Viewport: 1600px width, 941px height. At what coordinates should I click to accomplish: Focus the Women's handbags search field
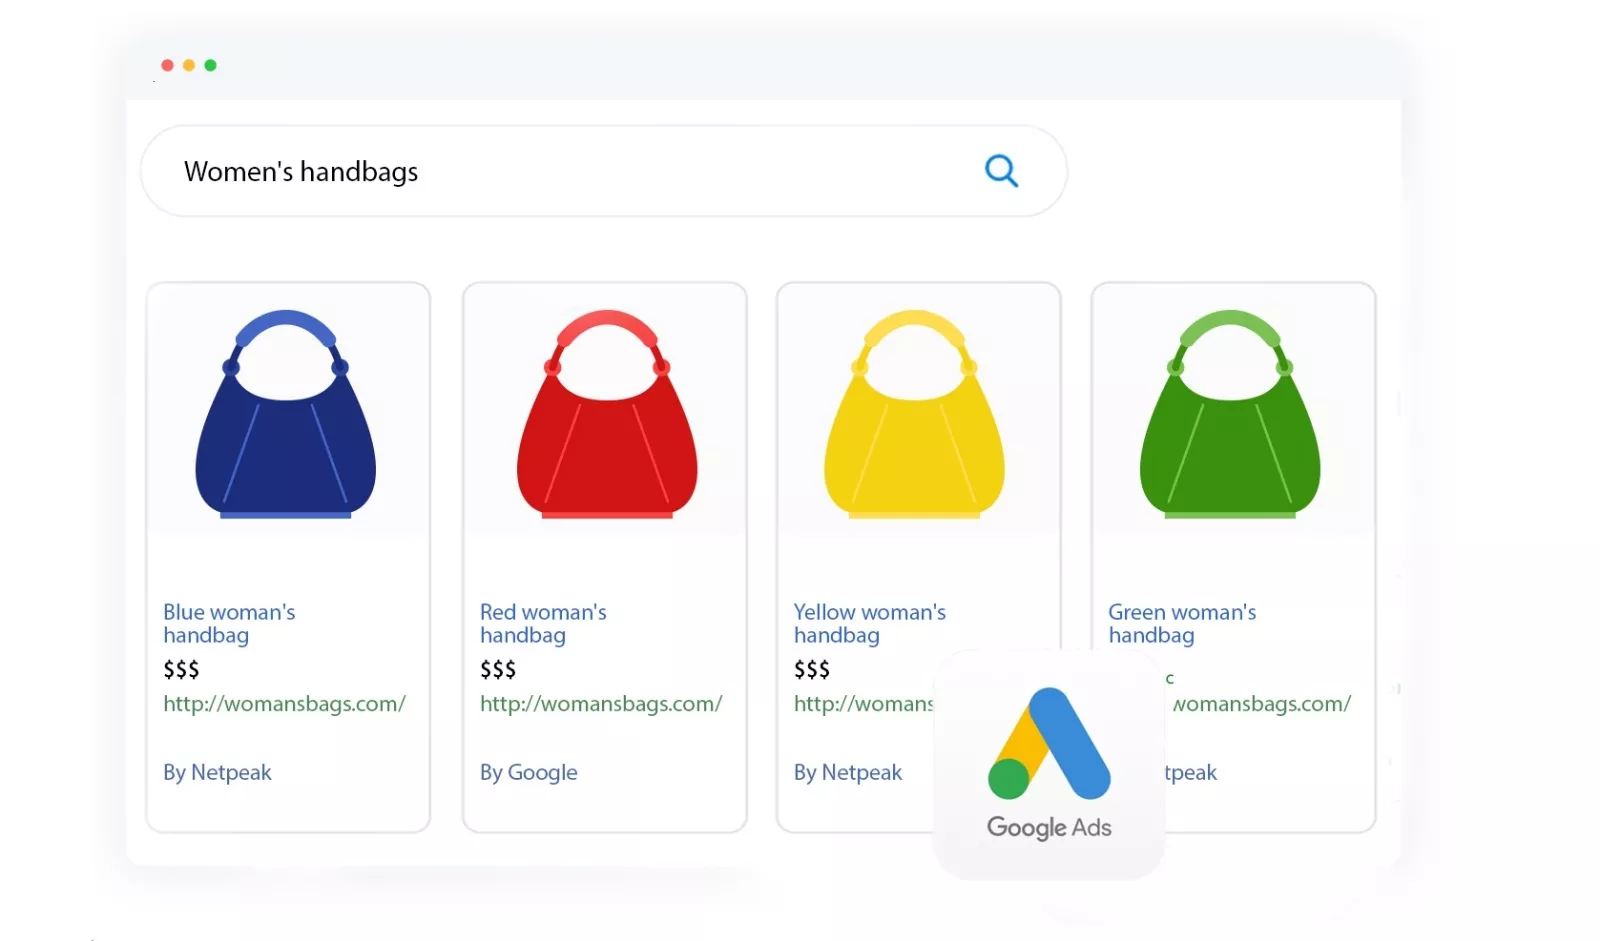[x=604, y=171]
